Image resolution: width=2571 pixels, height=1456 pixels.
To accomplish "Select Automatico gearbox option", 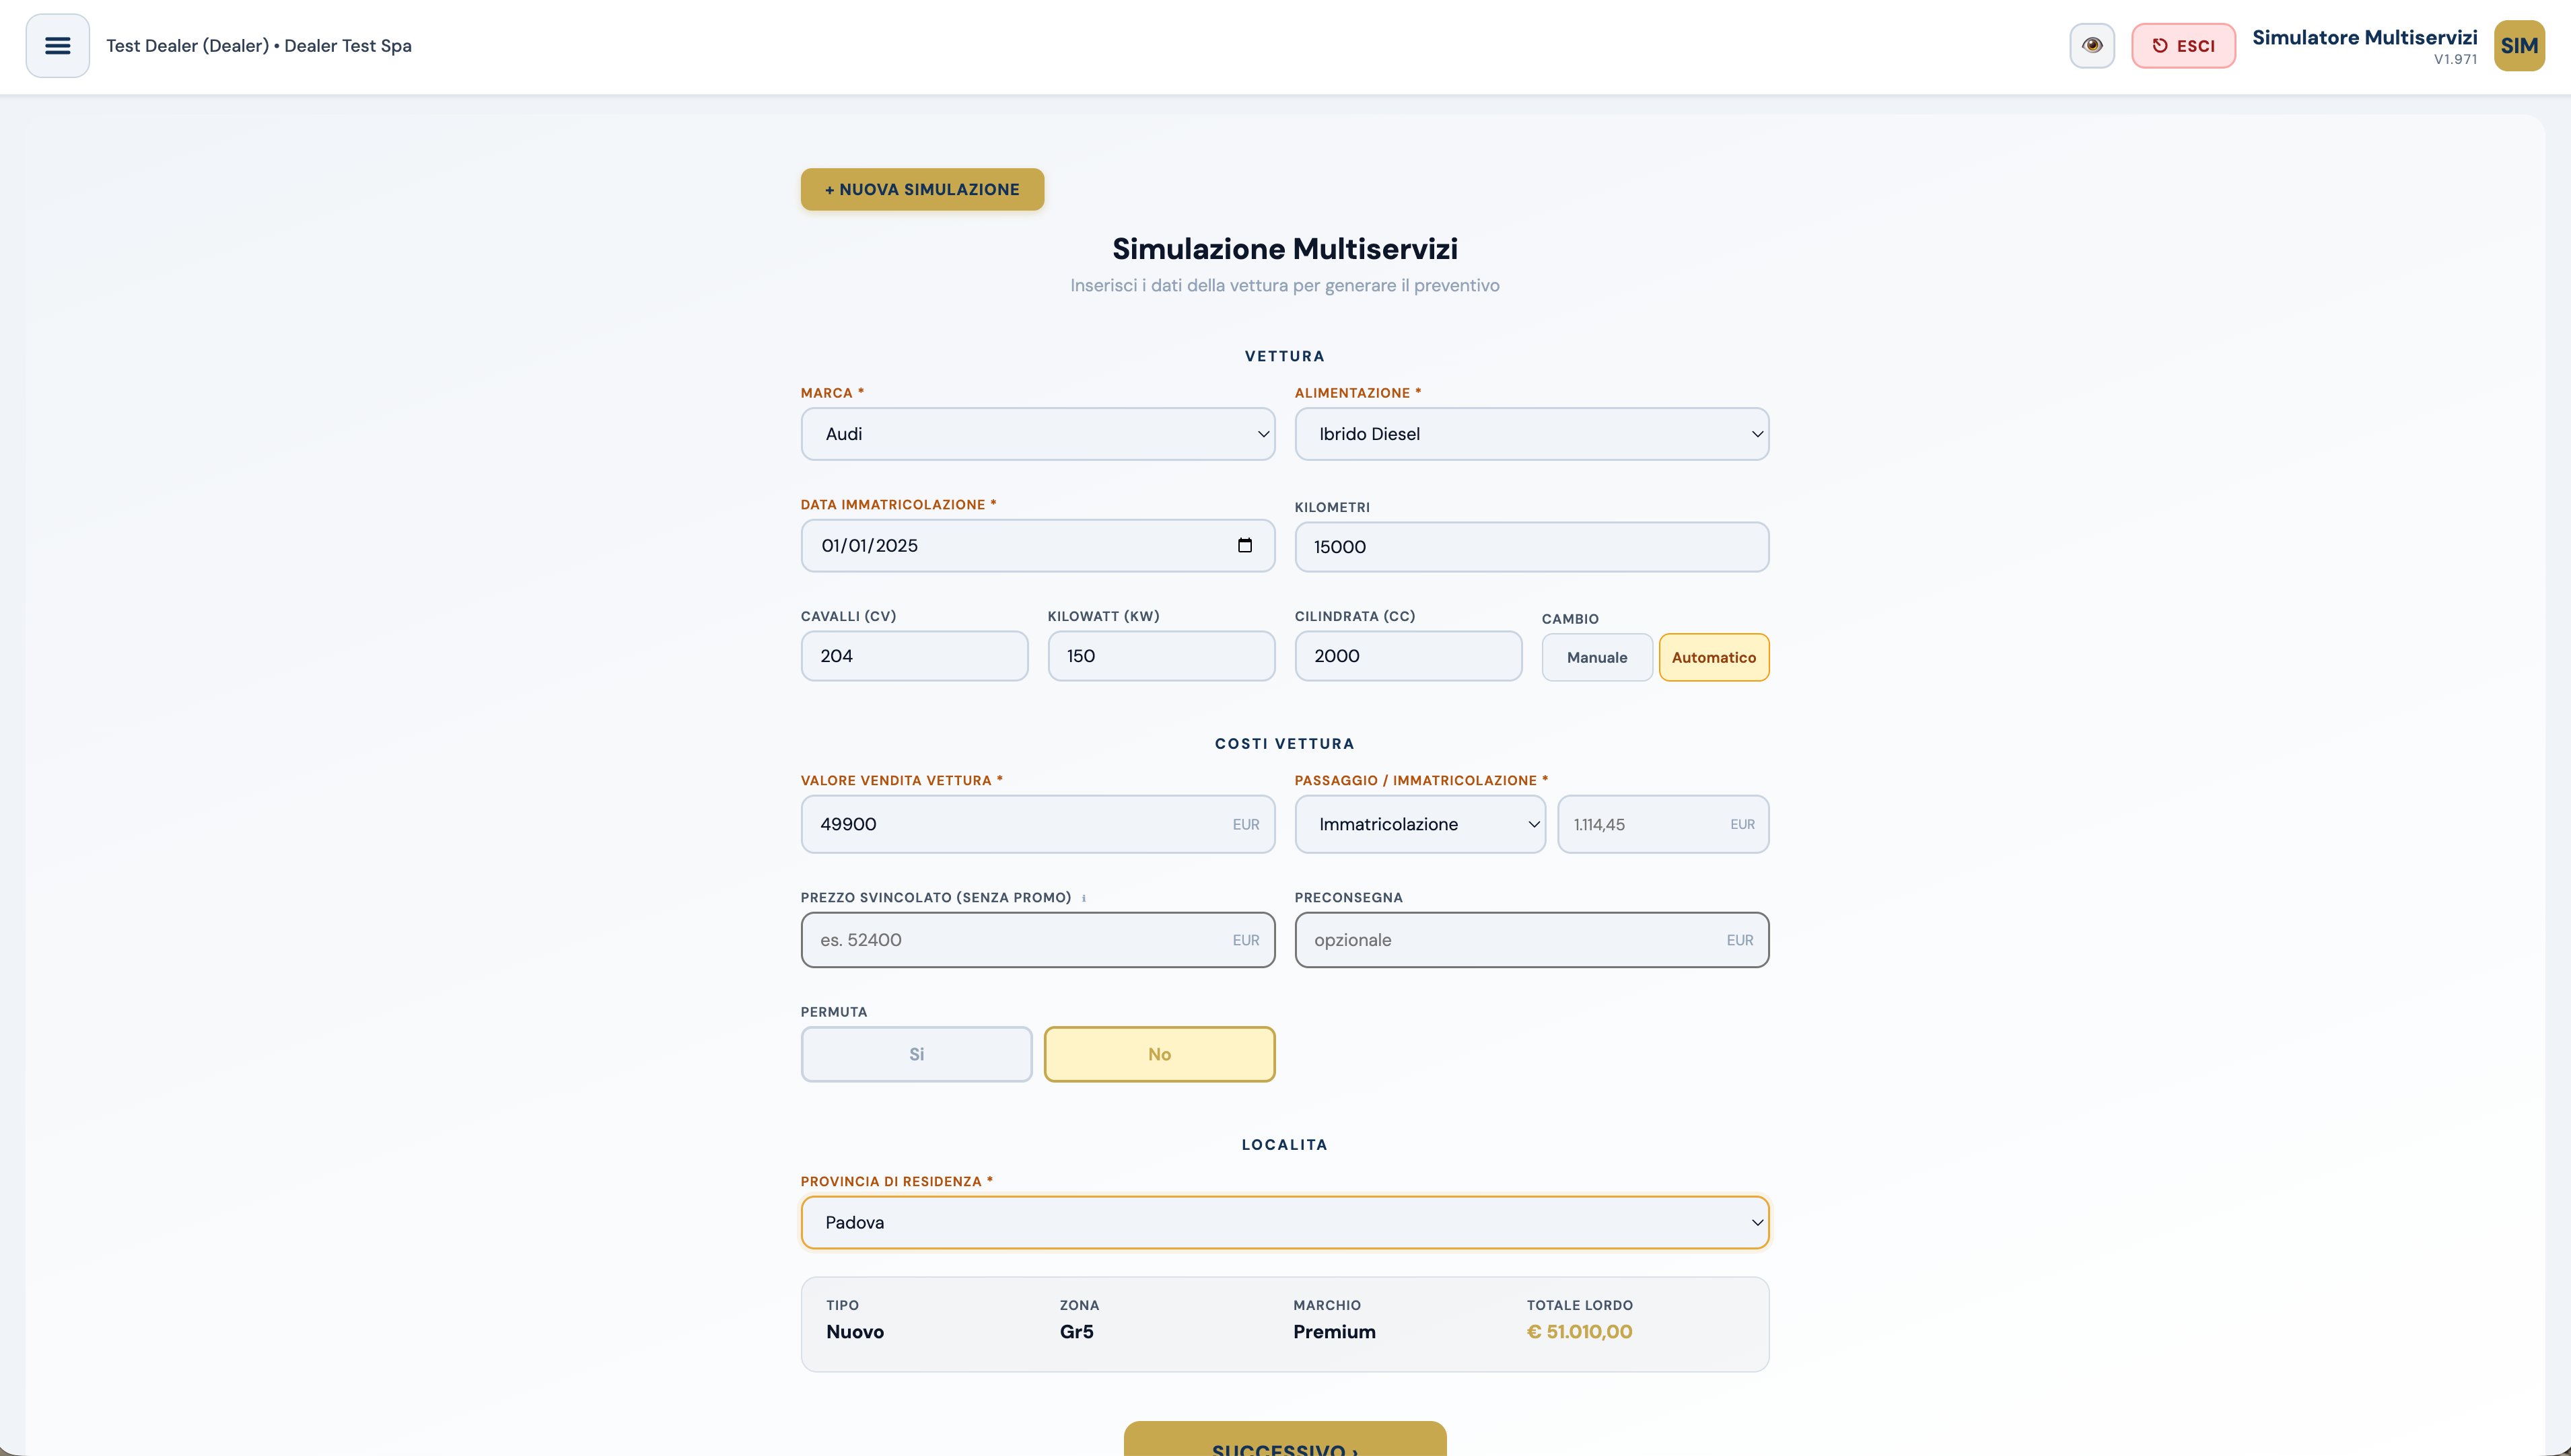I will (x=1714, y=657).
